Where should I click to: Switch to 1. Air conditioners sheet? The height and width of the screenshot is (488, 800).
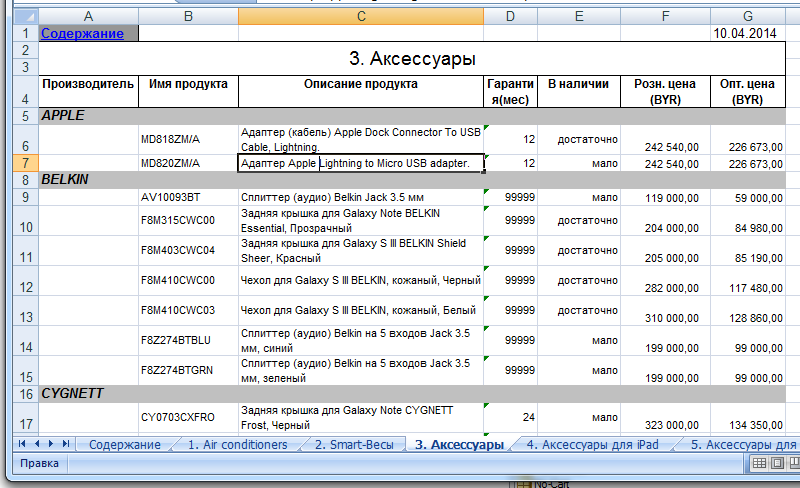click(x=238, y=445)
